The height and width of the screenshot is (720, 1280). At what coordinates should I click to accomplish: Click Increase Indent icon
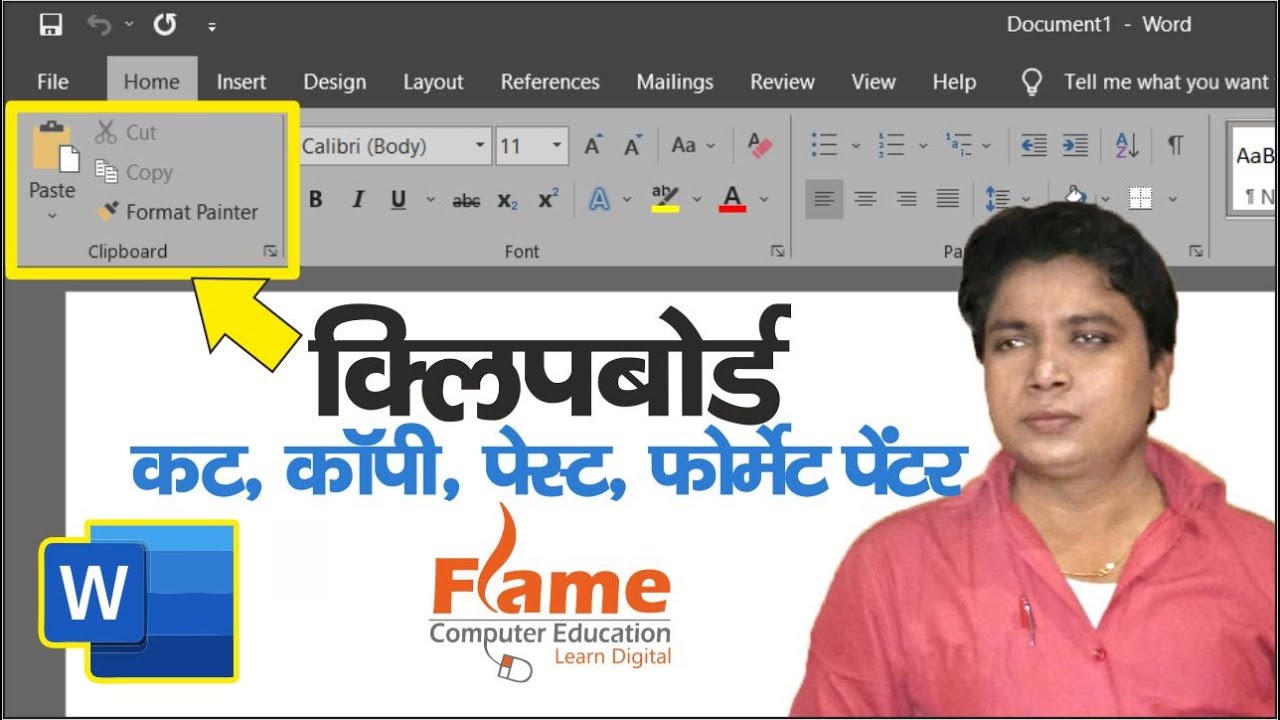point(1075,146)
